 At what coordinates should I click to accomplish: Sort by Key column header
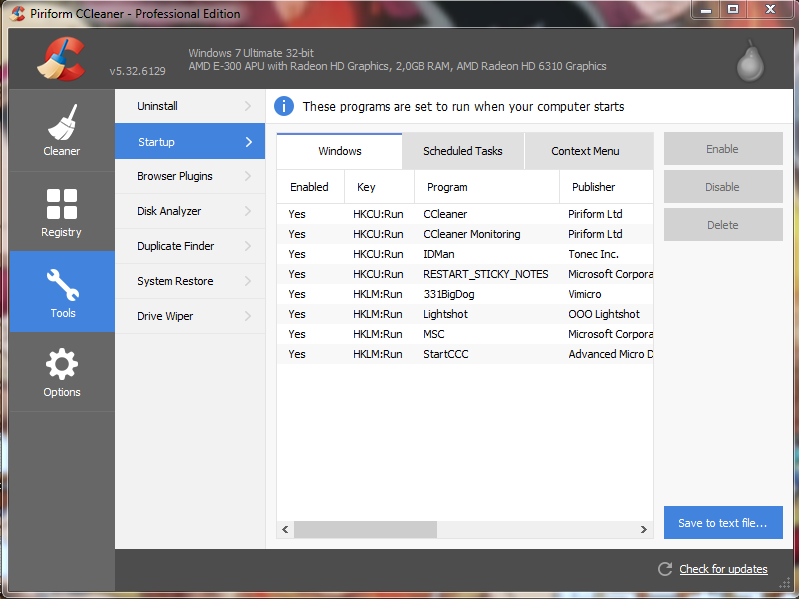pyautogui.click(x=380, y=187)
